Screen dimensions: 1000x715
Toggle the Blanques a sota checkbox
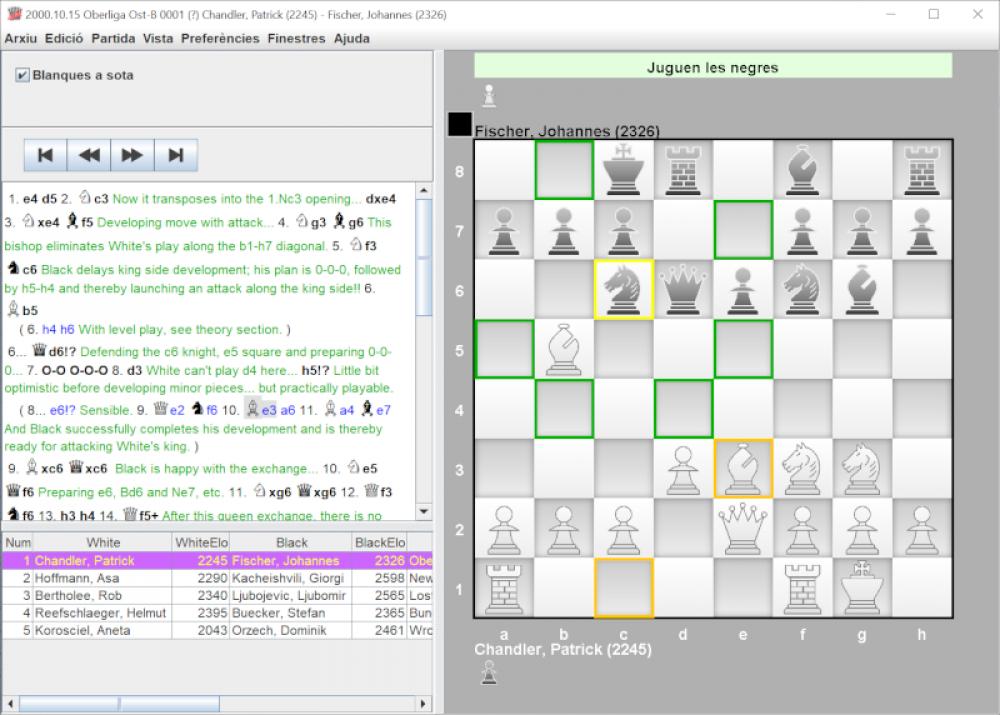coord(24,74)
